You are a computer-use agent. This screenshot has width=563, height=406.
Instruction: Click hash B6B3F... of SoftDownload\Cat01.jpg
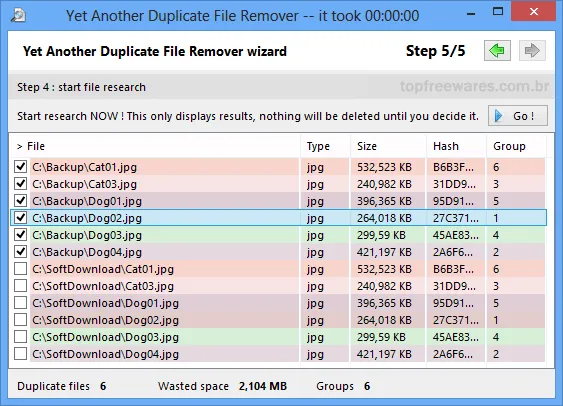click(x=453, y=269)
